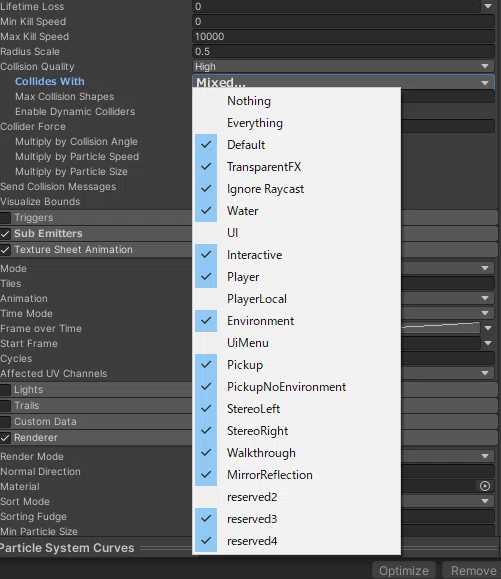
Task: Open the Sort Mode dropdown arrow
Action: (485, 501)
